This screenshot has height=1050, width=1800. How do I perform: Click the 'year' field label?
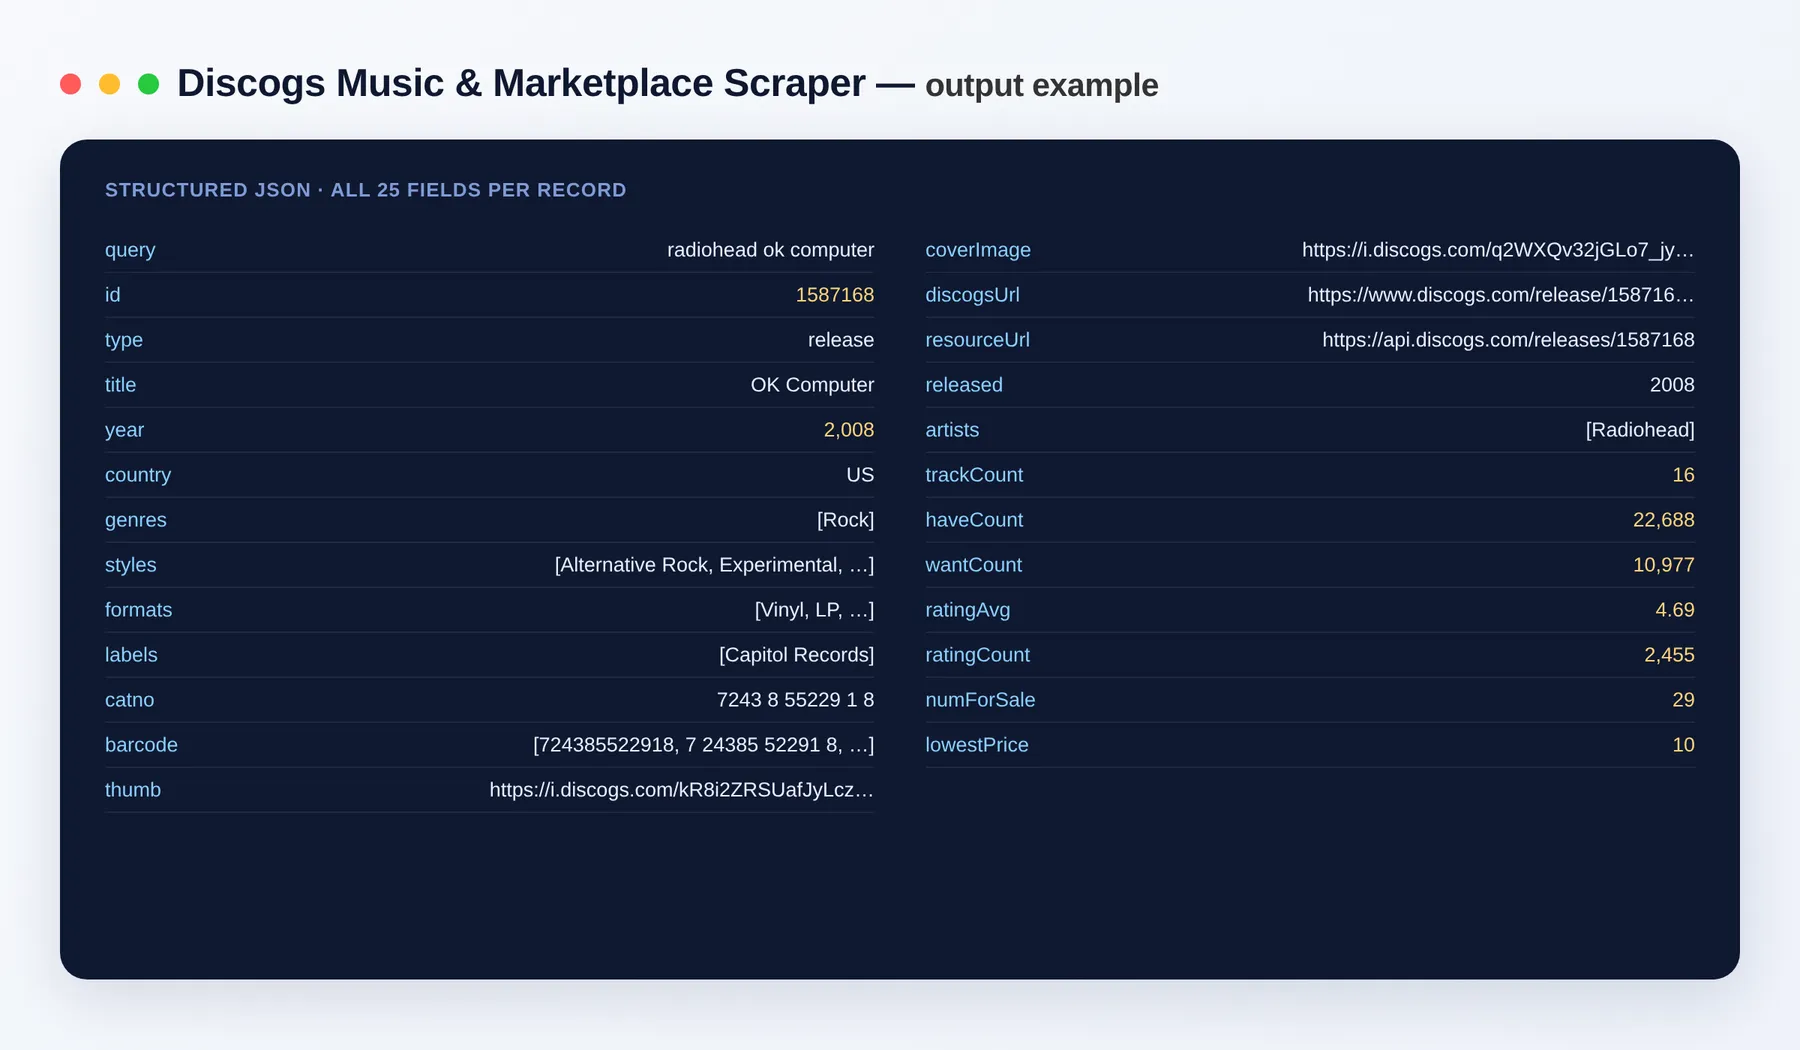pyautogui.click(x=124, y=430)
